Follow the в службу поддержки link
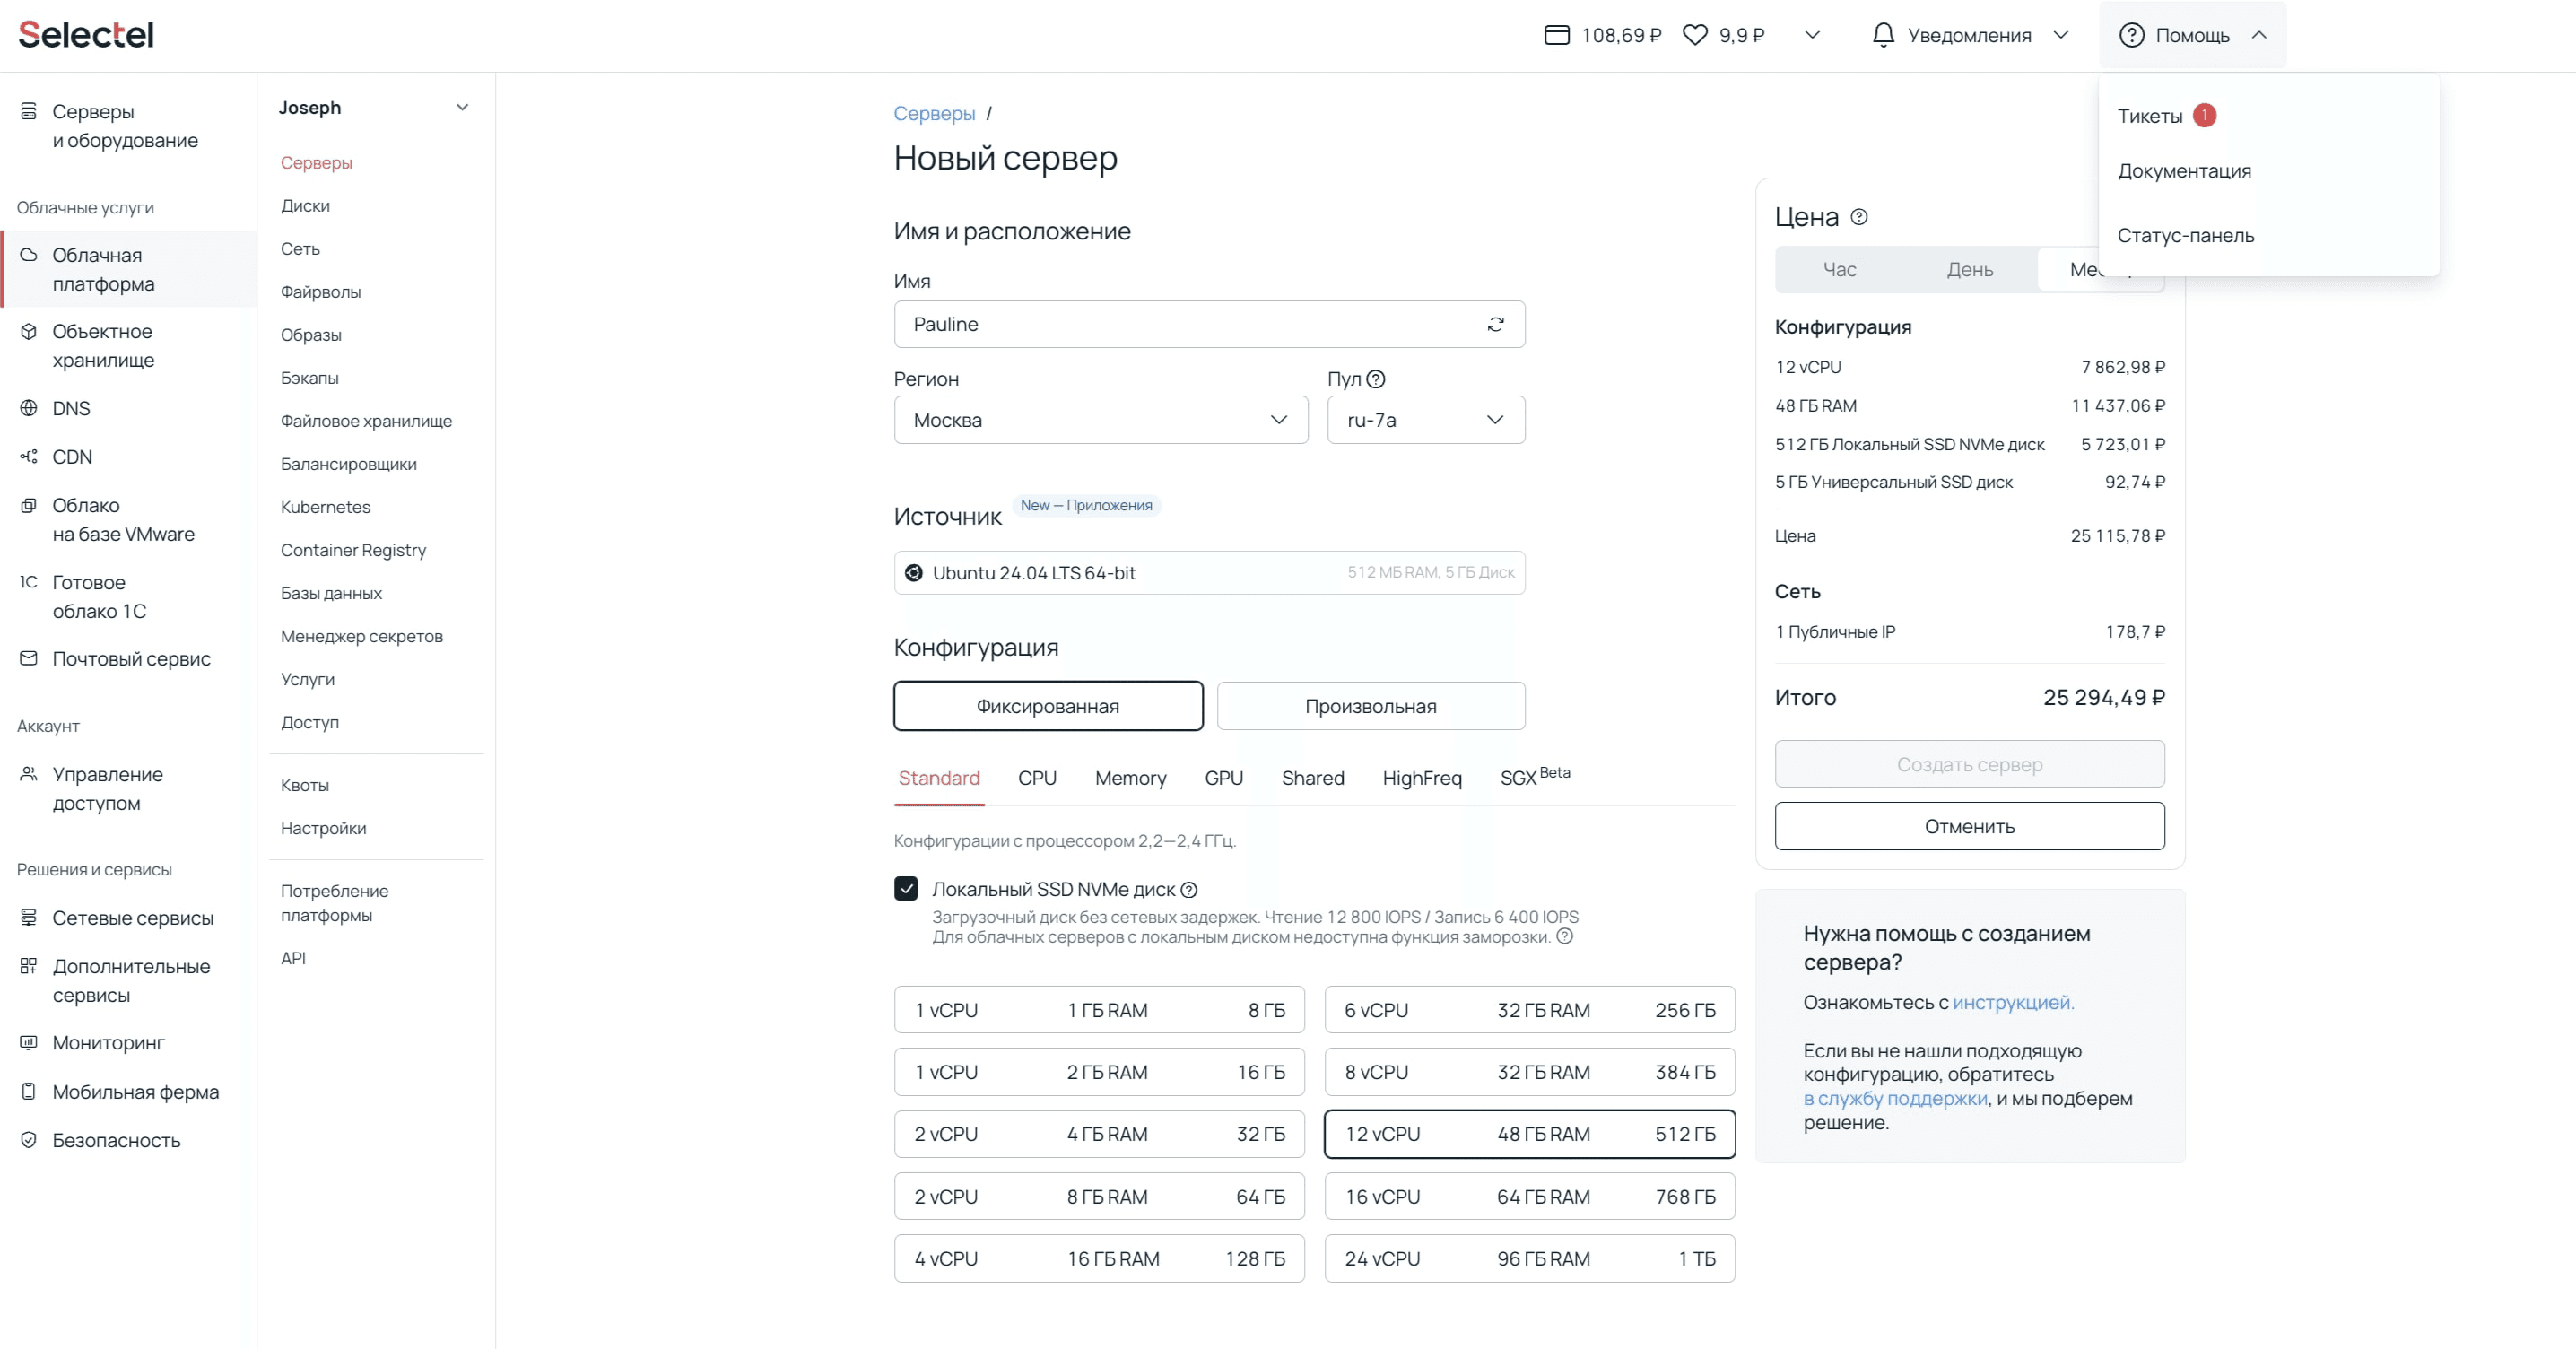Viewport: 2576px width, 1349px height. click(x=1895, y=1098)
